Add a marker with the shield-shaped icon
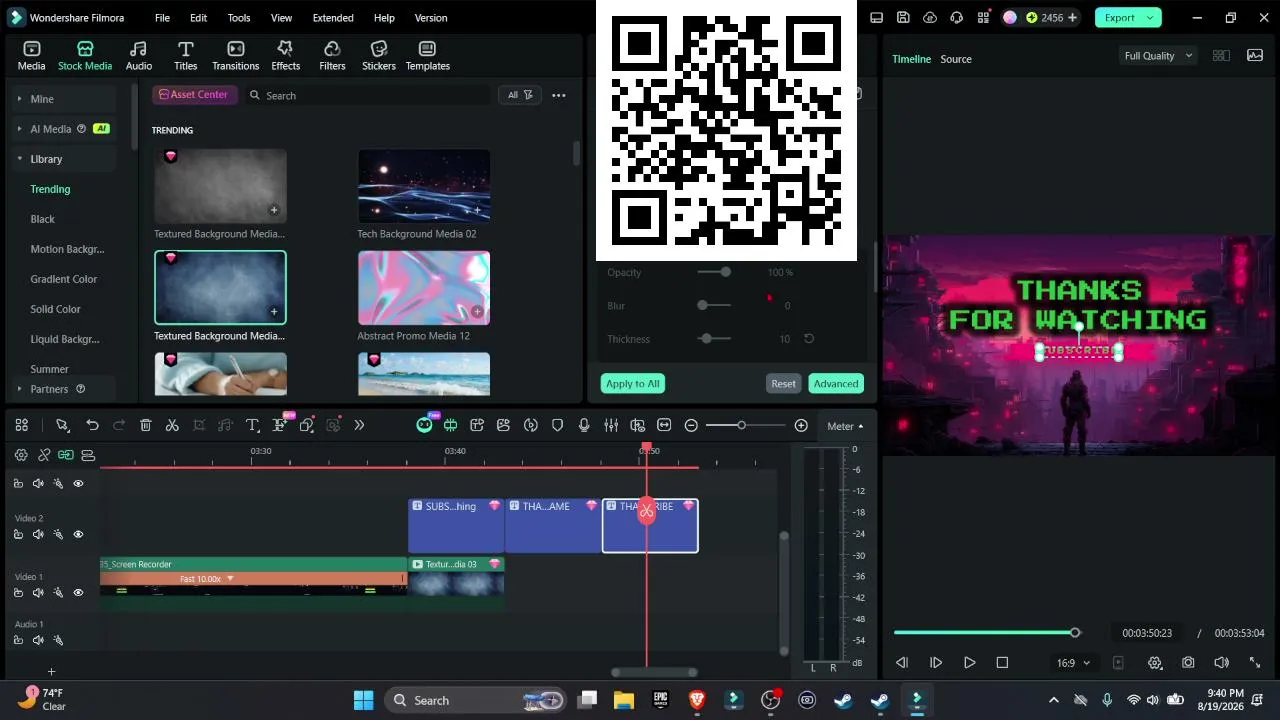Image resolution: width=1280 pixels, height=720 pixels. (557, 425)
